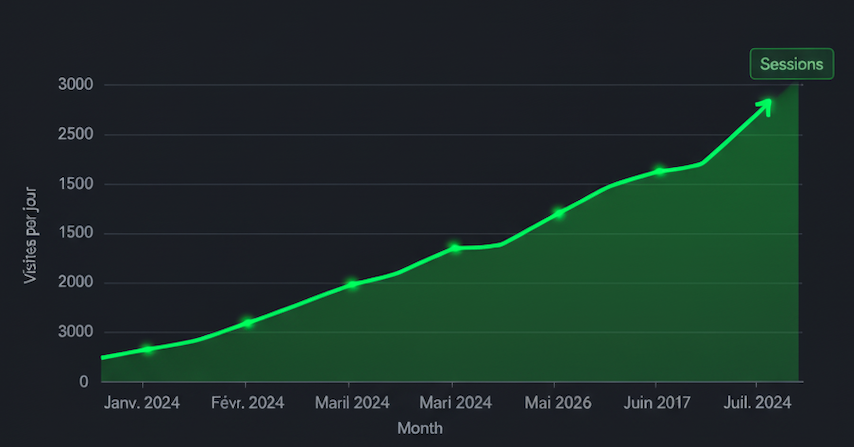The width and height of the screenshot is (854, 447).
Task: Click the data marker above Mari 2024
Action: click(454, 247)
